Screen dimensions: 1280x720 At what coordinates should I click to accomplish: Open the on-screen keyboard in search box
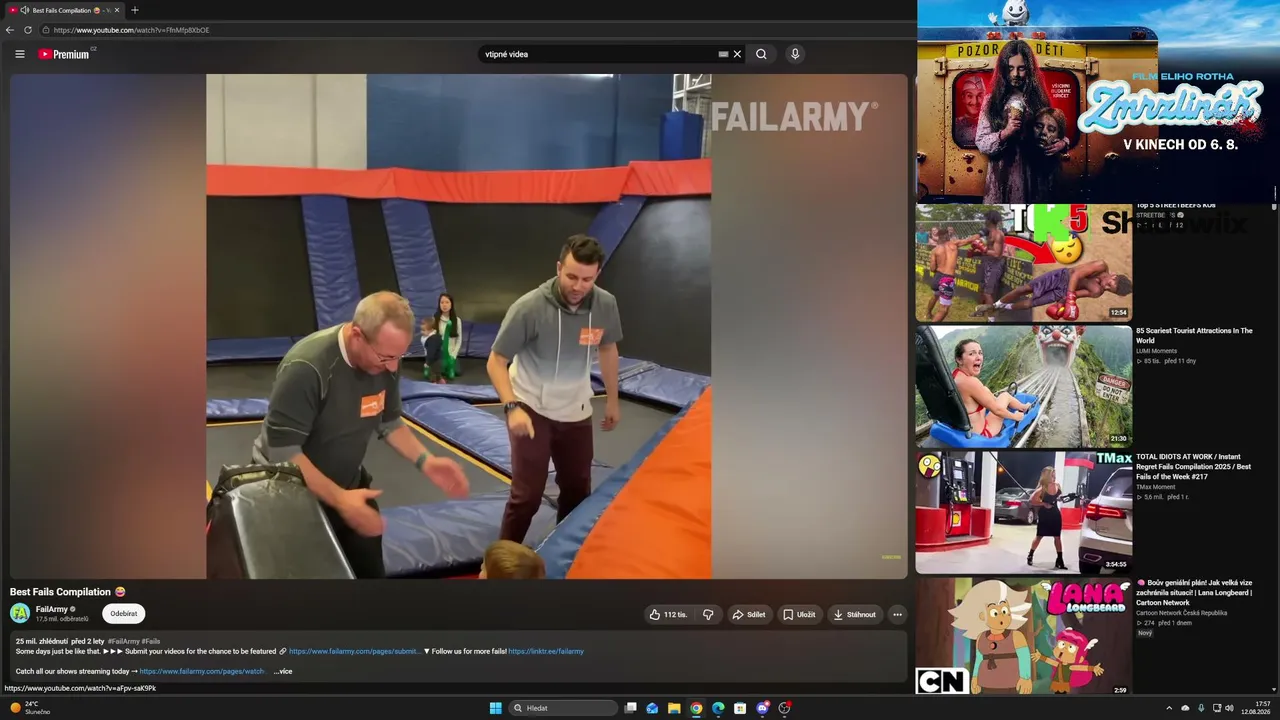tap(723, 54)
